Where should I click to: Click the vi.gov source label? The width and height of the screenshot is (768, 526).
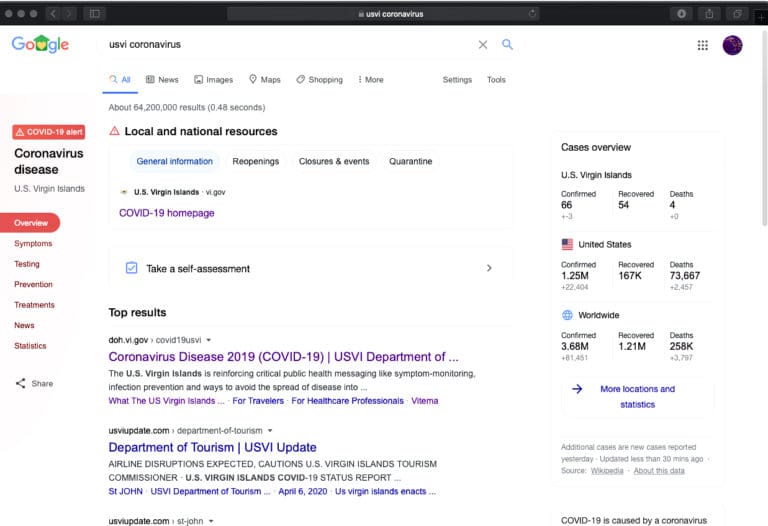tap(216, 192)
